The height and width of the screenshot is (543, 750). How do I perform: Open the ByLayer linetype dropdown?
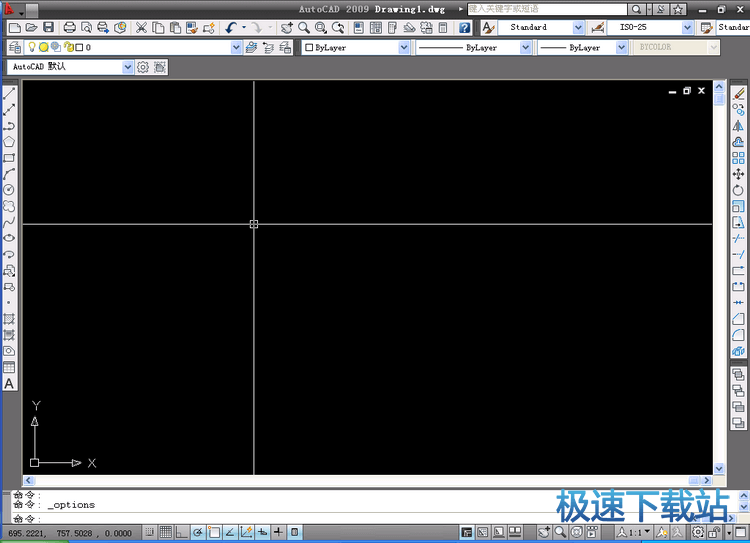[526, 47]
